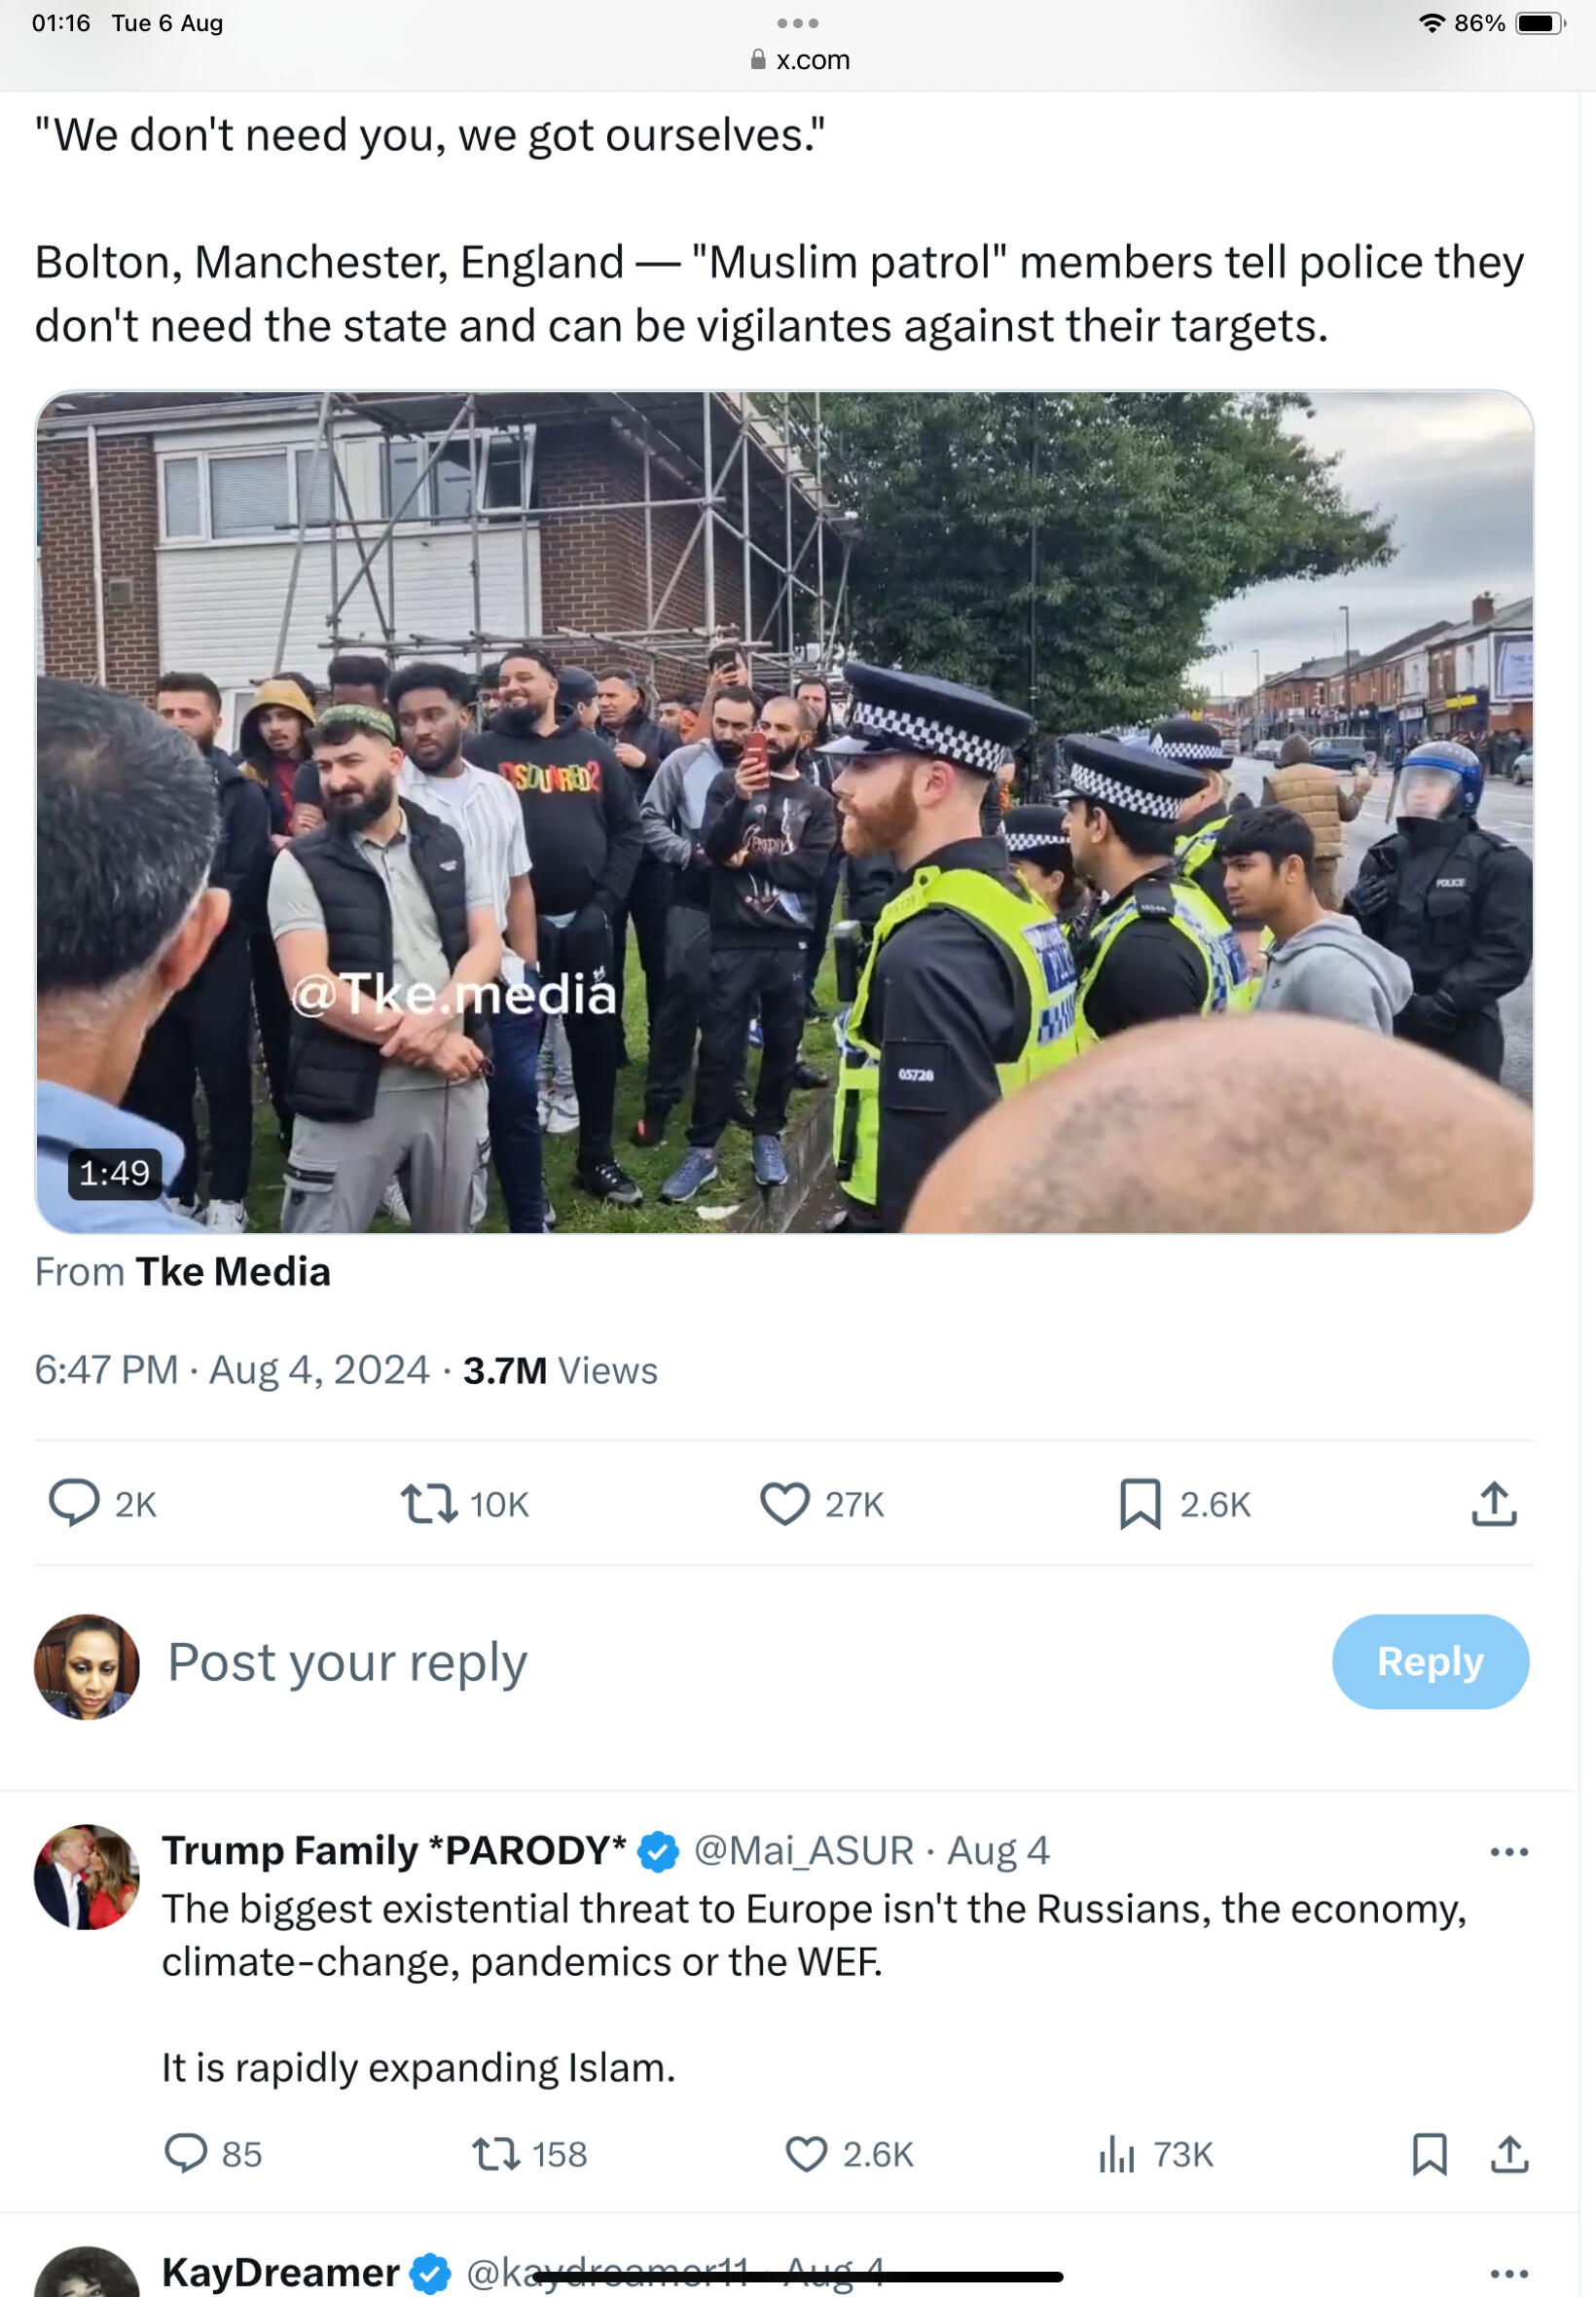Viewport: 1596px width, 2297px height.
Task: Open more options on KayDreamer reply
Action: tap(1508, 2273)
